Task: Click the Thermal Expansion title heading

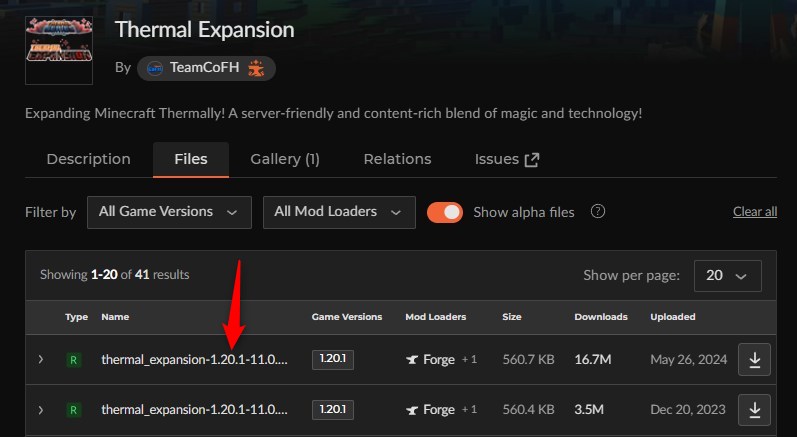Action: coord(205,29)
